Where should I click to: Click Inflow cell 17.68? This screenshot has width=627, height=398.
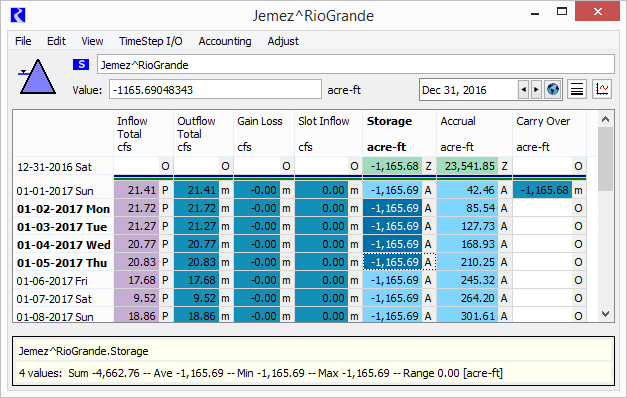tap(137, 280)
